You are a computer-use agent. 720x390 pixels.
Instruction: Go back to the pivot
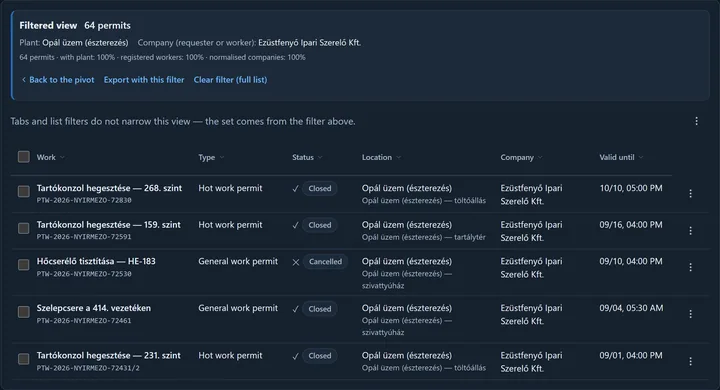click(58, 79)
